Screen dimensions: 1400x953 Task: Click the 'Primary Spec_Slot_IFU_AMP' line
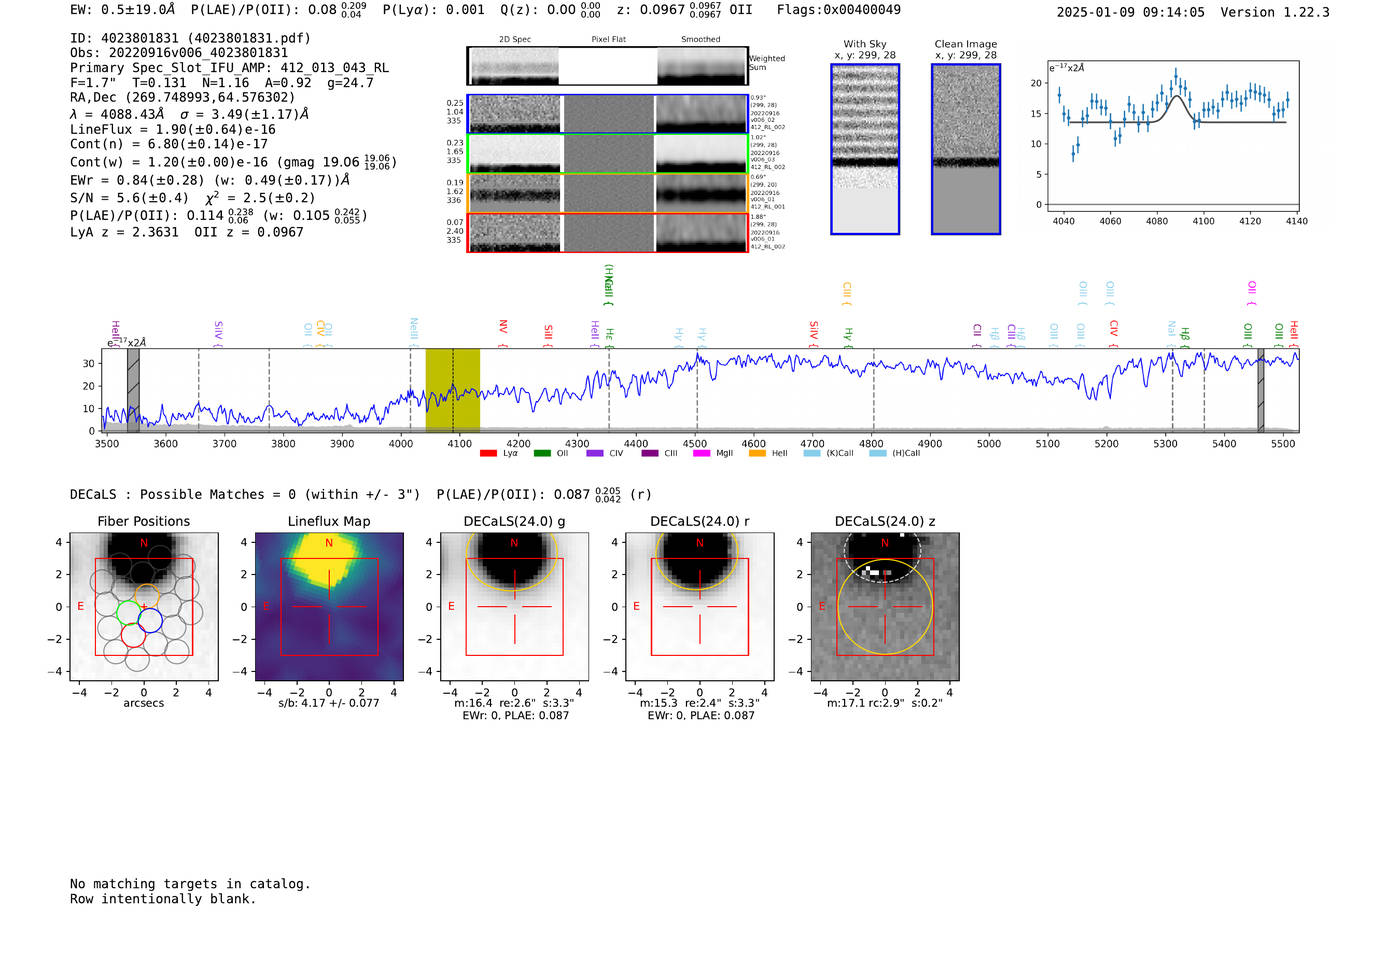coord(229,68)
